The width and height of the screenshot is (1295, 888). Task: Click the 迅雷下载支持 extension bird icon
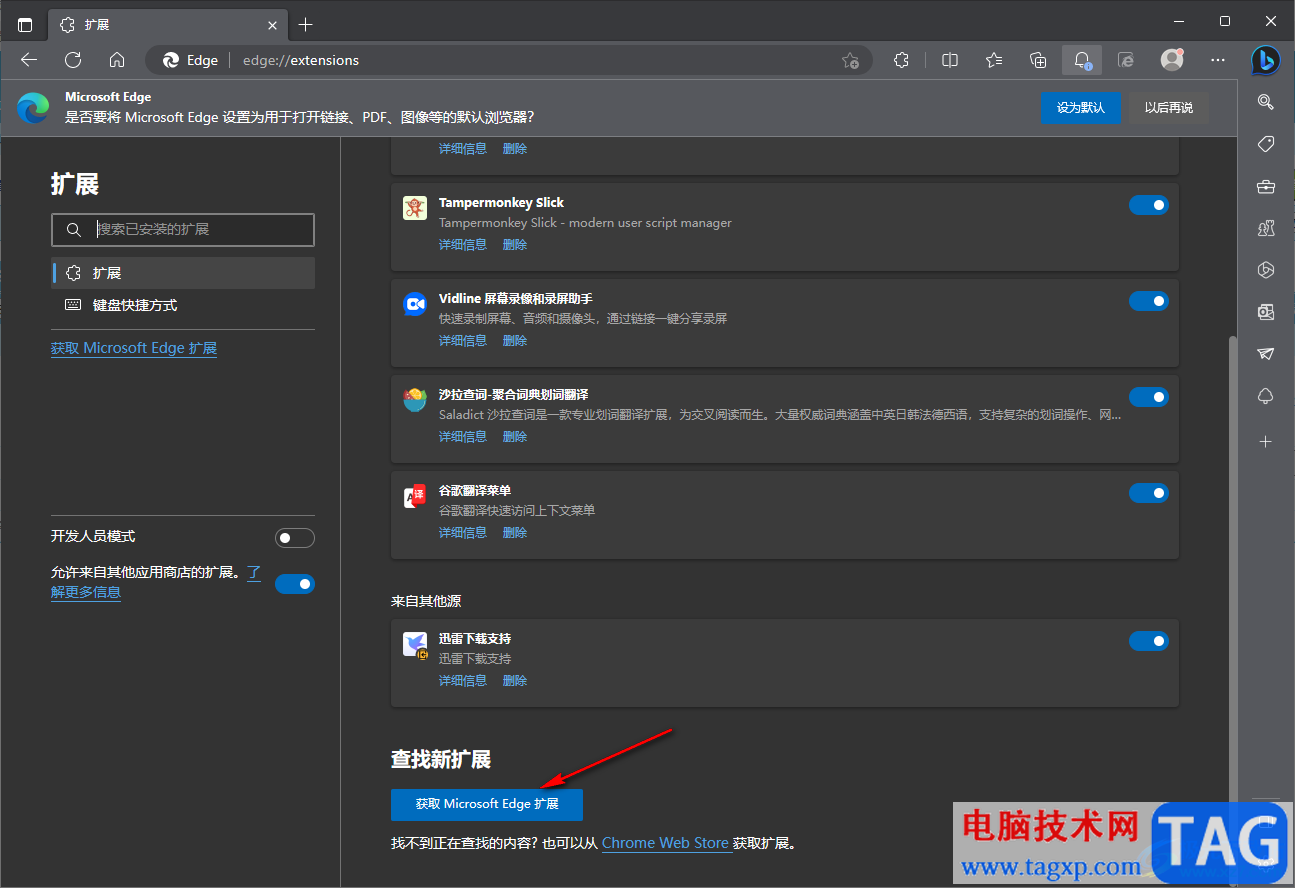(415, 645)
